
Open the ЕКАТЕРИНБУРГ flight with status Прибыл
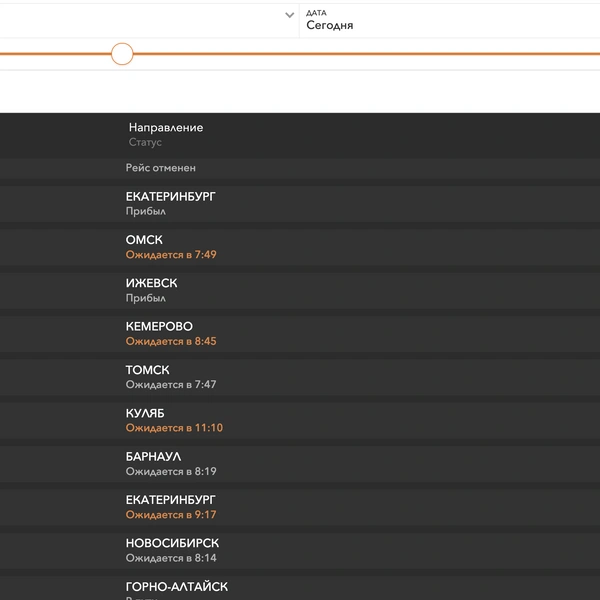300,204
